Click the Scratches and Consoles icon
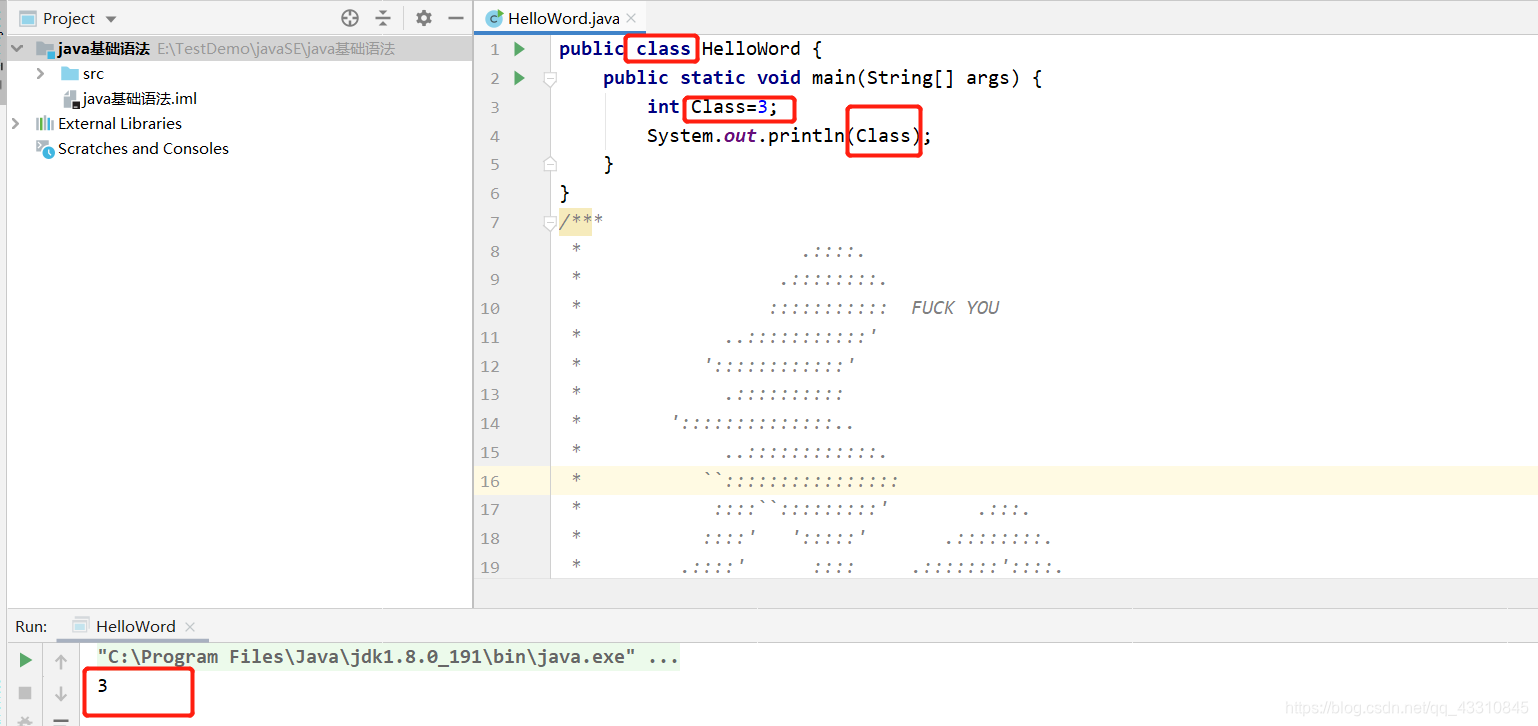This screenshot has height=726, width=1538. pyautogui.click(x=45, y=149)
